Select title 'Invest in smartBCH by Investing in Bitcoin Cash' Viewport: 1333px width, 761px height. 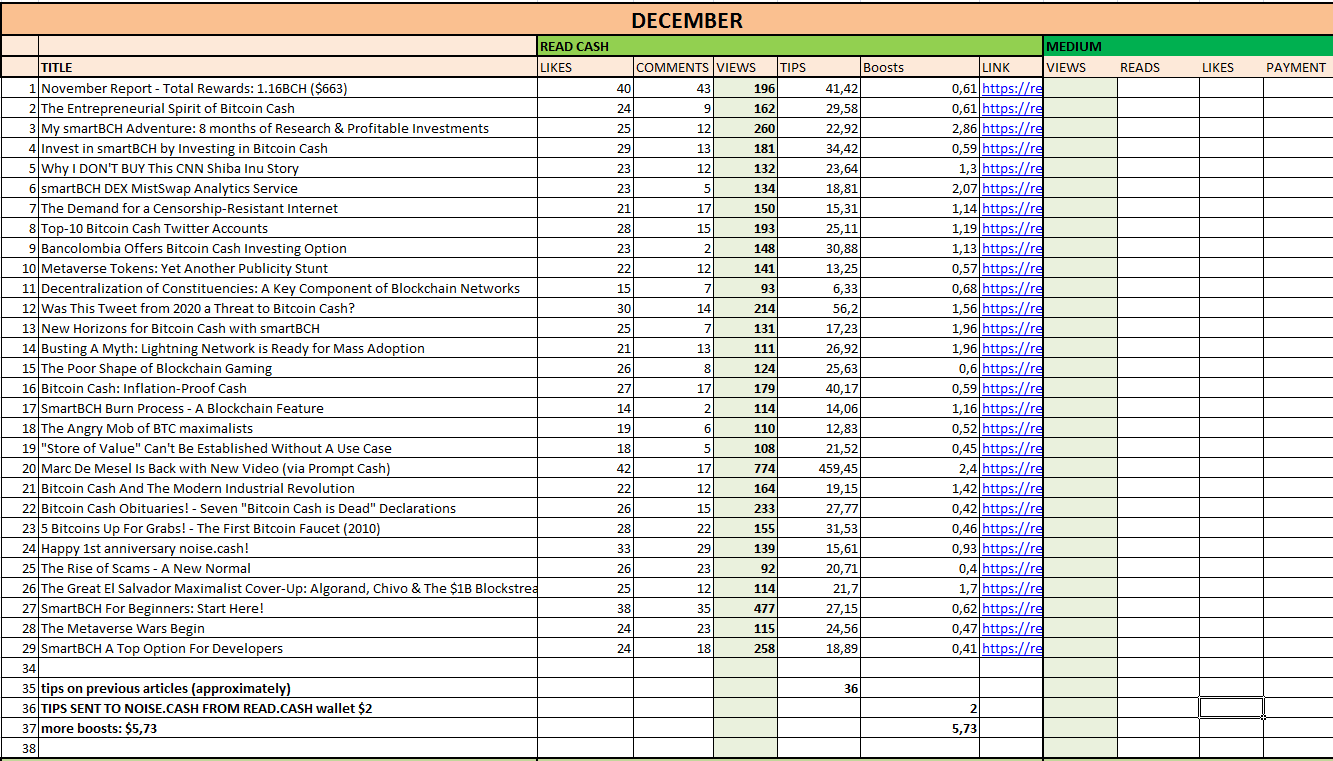click(x=288, y=148)
